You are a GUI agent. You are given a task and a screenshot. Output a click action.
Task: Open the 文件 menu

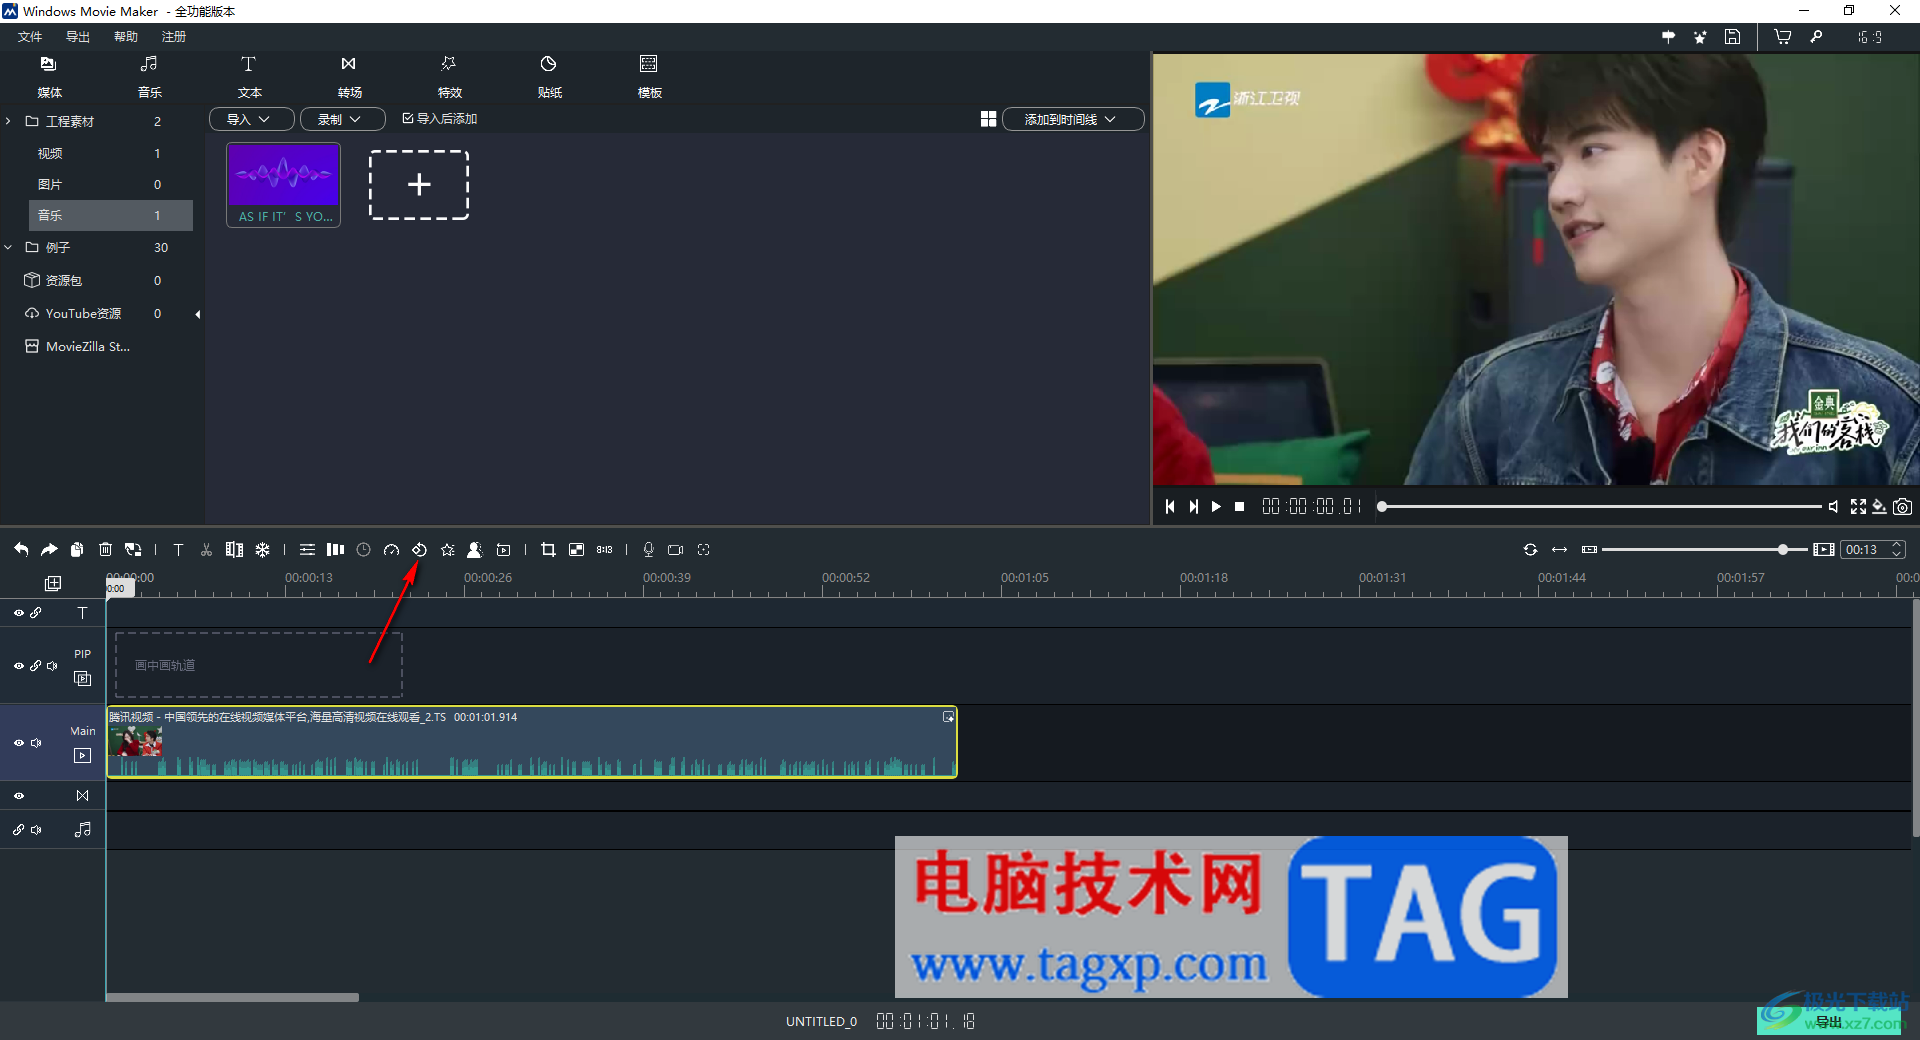pyautogui.click(x=30, y=37)
